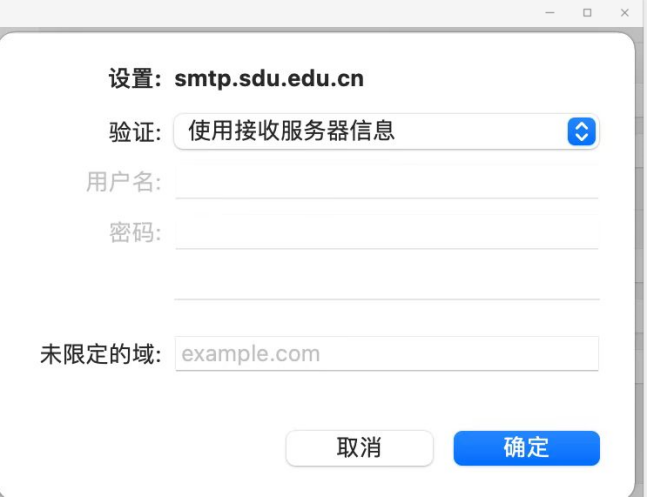The image size is (647, 497).
Task: Maximize the window in title bar
Action: click(587, 13)
